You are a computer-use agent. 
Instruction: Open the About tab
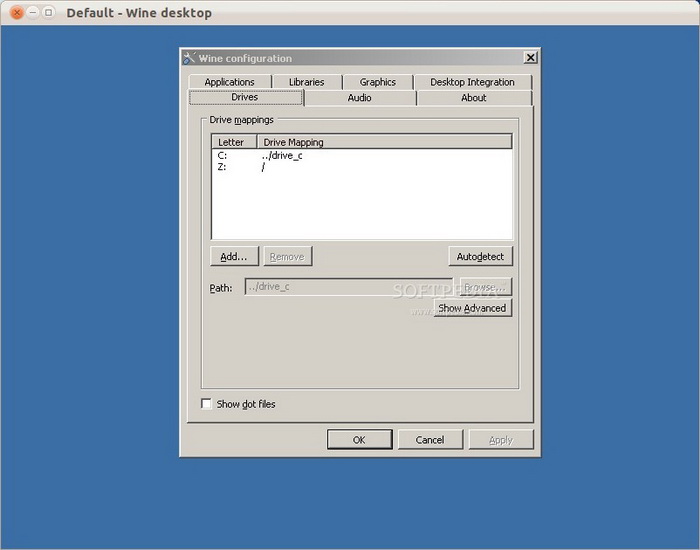tap(474, 98)
